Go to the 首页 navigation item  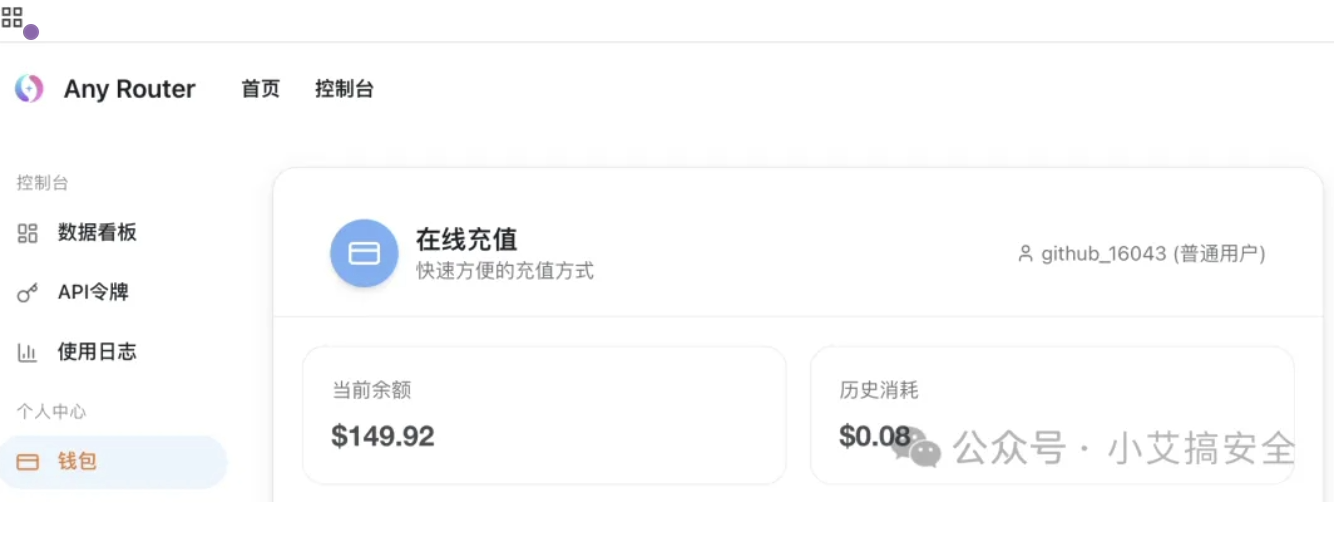click(260, 89)
